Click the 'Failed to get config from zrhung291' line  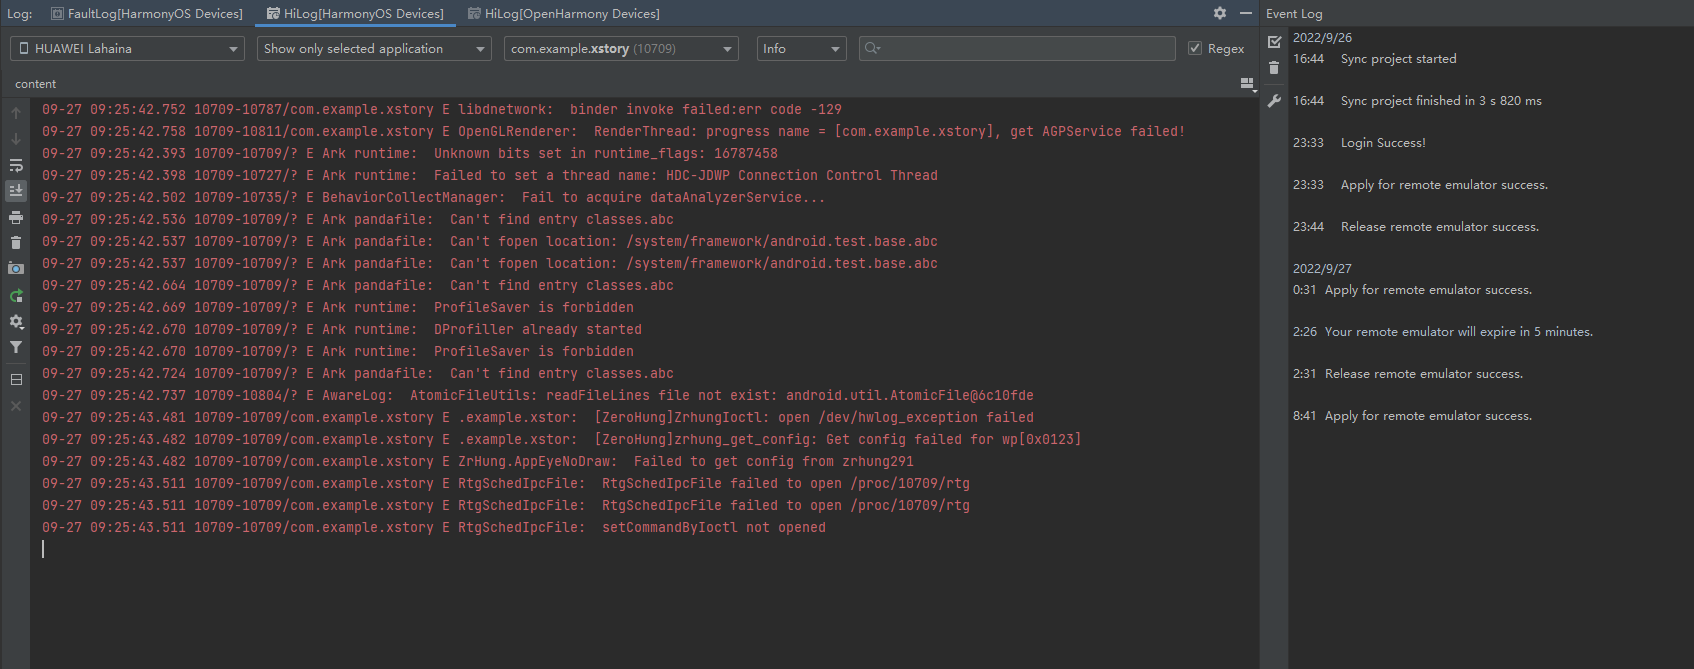(478, 461)
